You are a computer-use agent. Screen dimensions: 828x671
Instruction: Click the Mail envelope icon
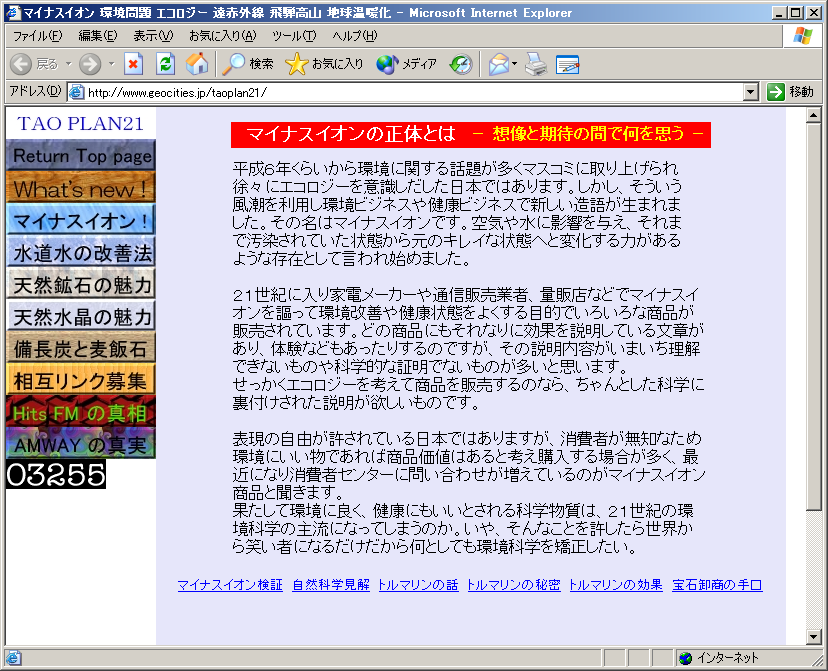point(498,64)
